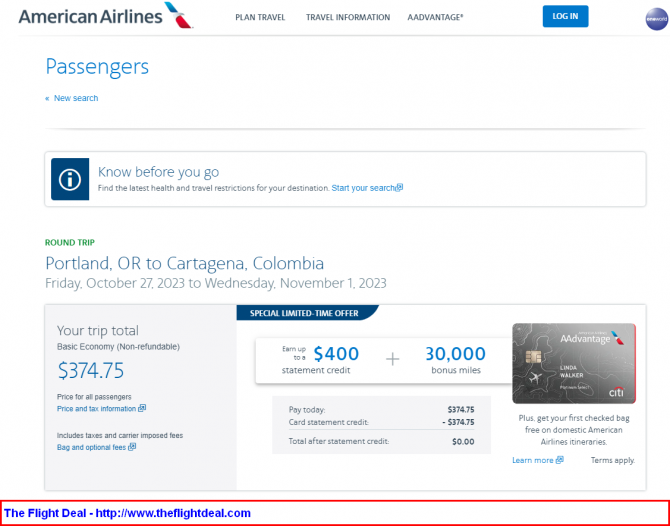Screen dimensions: 670x526
Task: Click the AAdvantage Citi credit card image
Action: (574, 363)
